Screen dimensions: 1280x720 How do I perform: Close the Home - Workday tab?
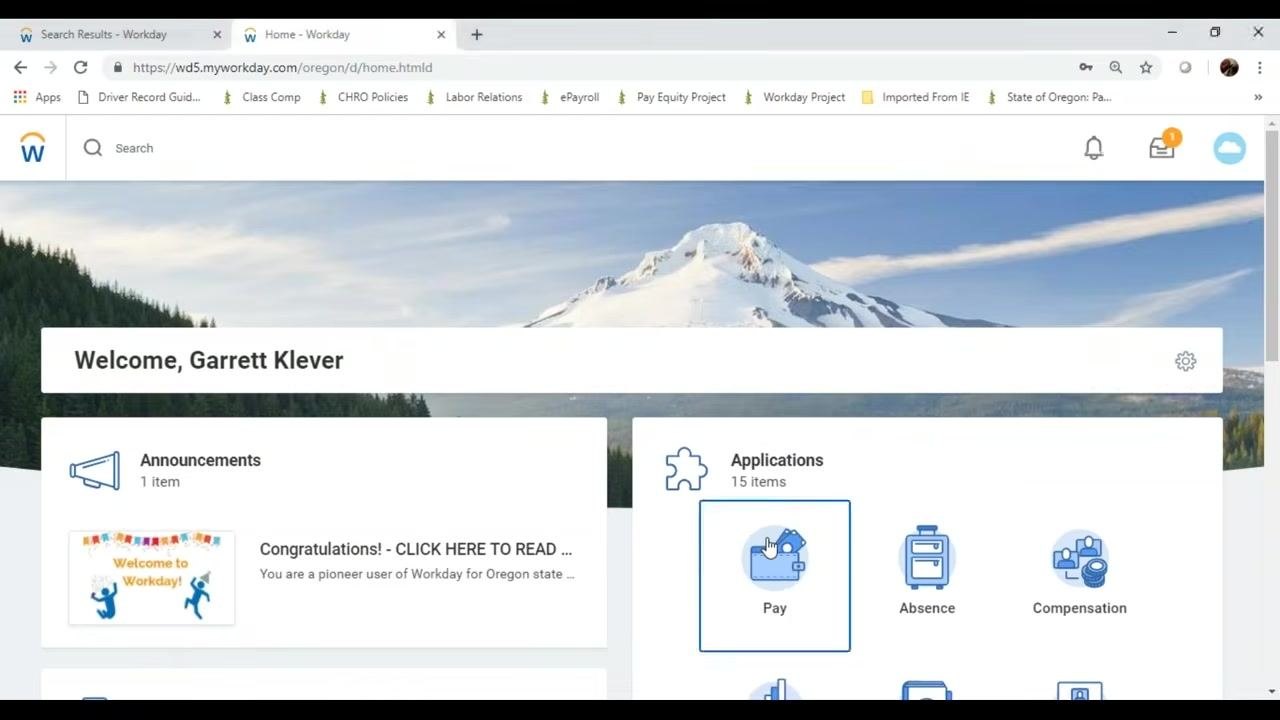click(441, 34)
